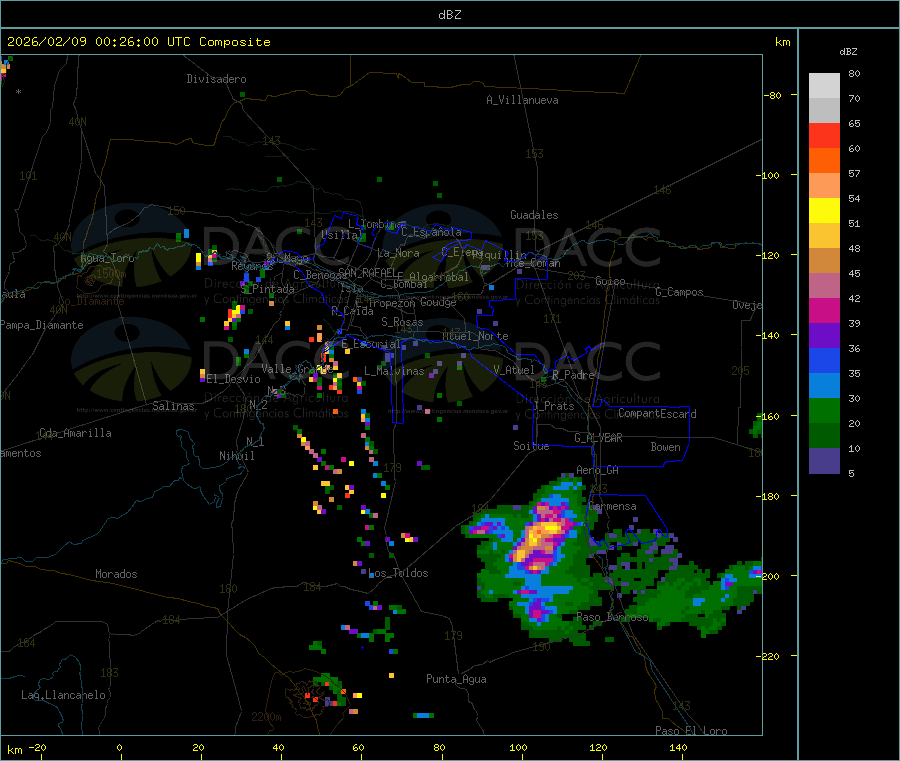Select the green 20 dBZ legend swatch
The width and height of the screenshot is (900, 761).
(824, 410)
